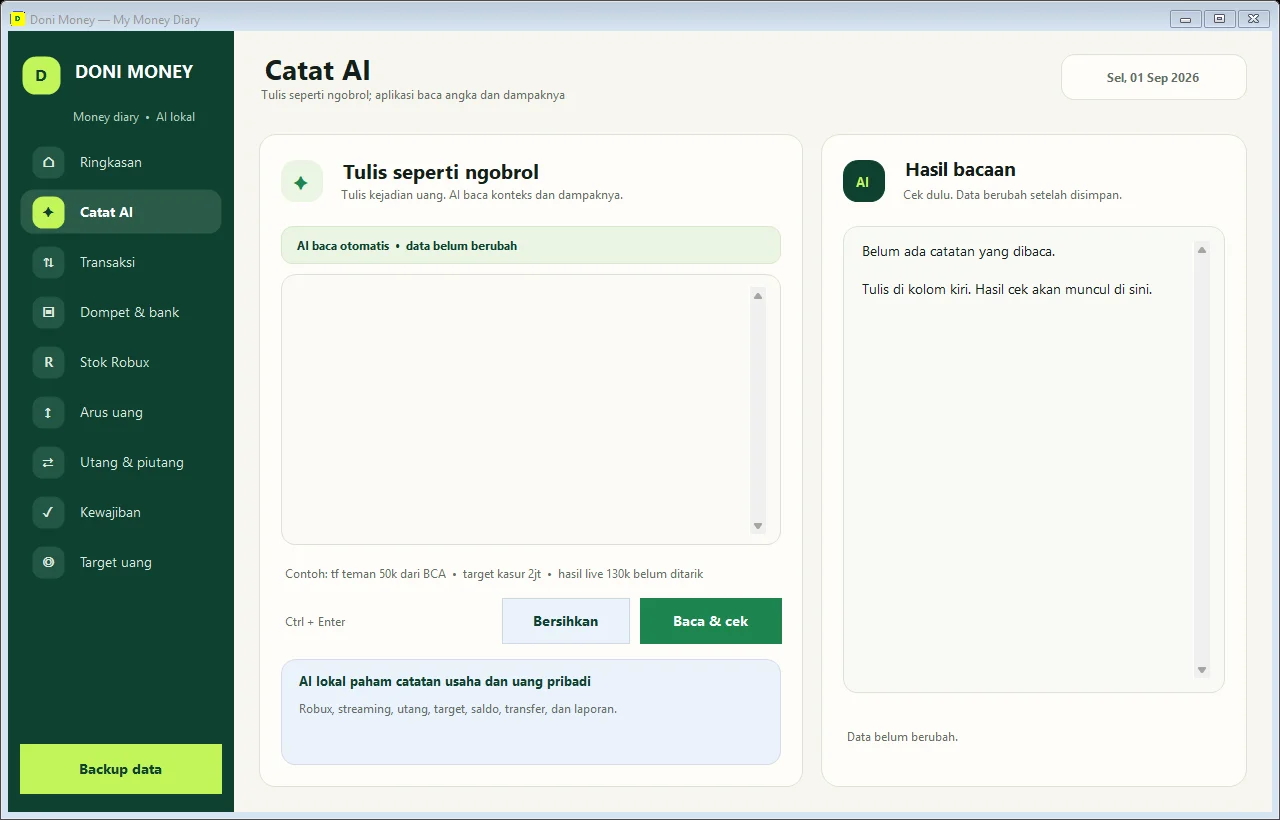Click the Hasil bacaan scrollbar up arrow
This screenshot has height=820, width=1280.
click(x=1202, y=250)
